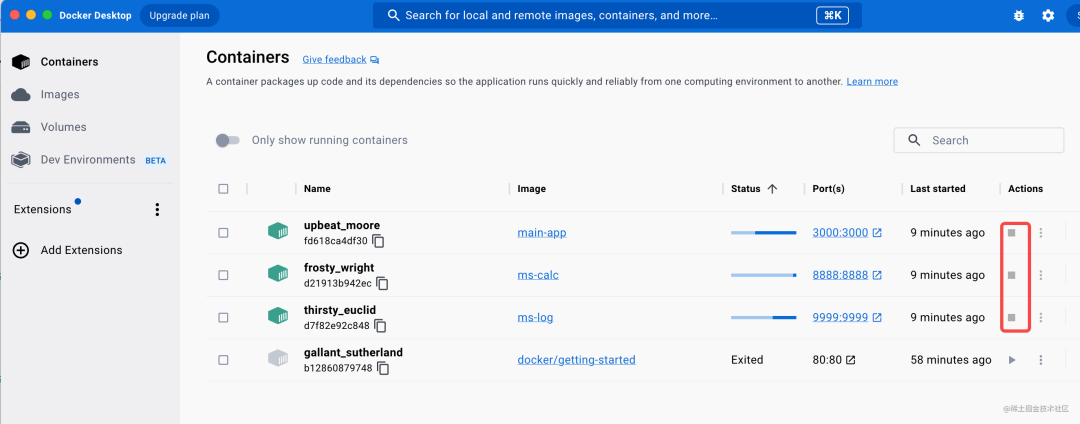The height and width of the screenshot is (424, 1080).
Task: Stop the upbeat_moore container
Action: click(x=1012, y=233)
